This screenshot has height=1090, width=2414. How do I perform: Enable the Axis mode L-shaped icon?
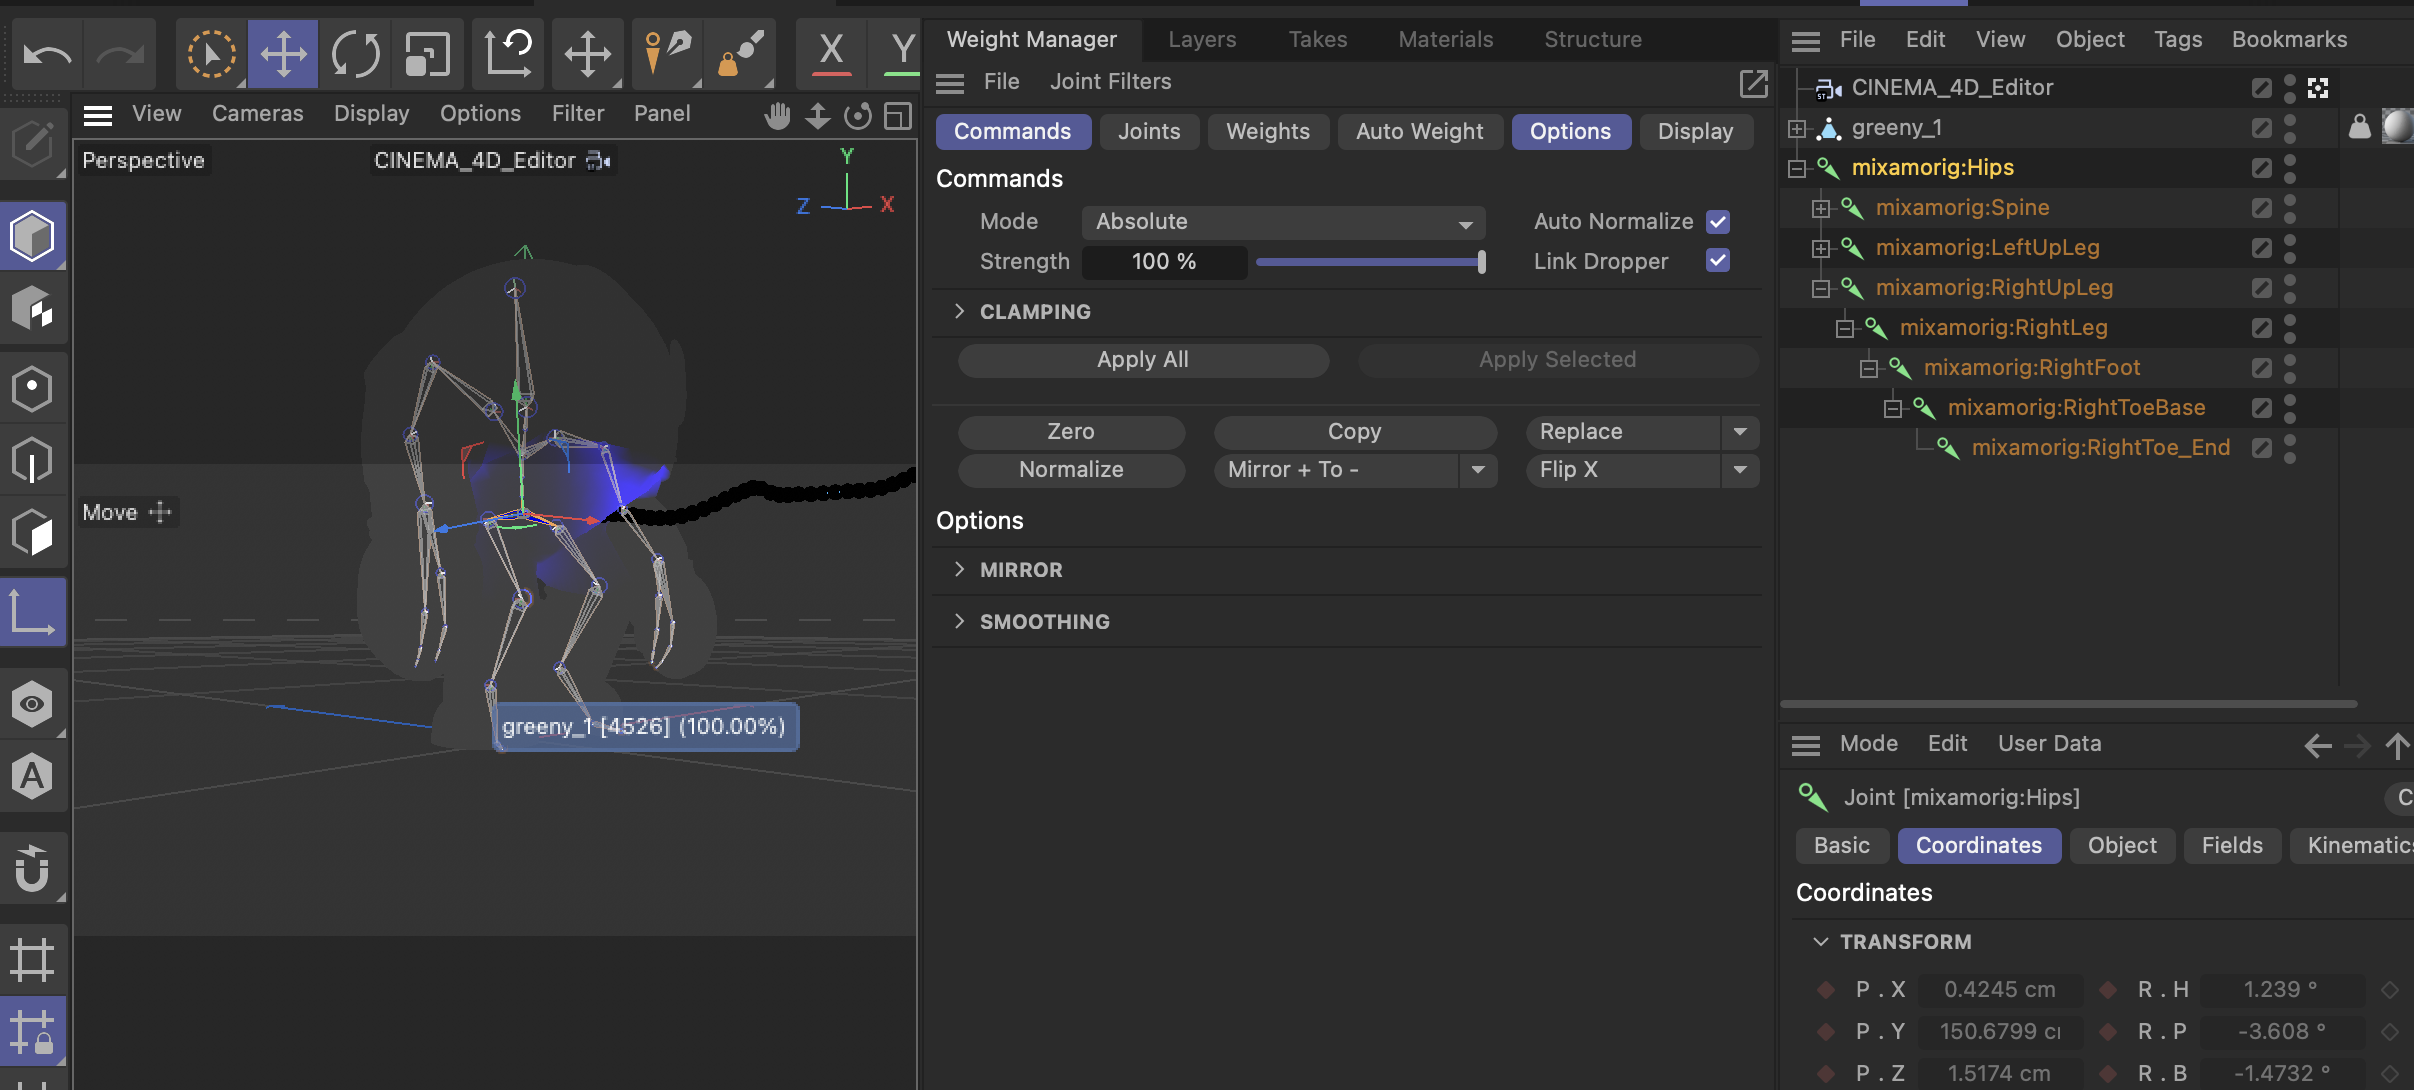(32, 611)
